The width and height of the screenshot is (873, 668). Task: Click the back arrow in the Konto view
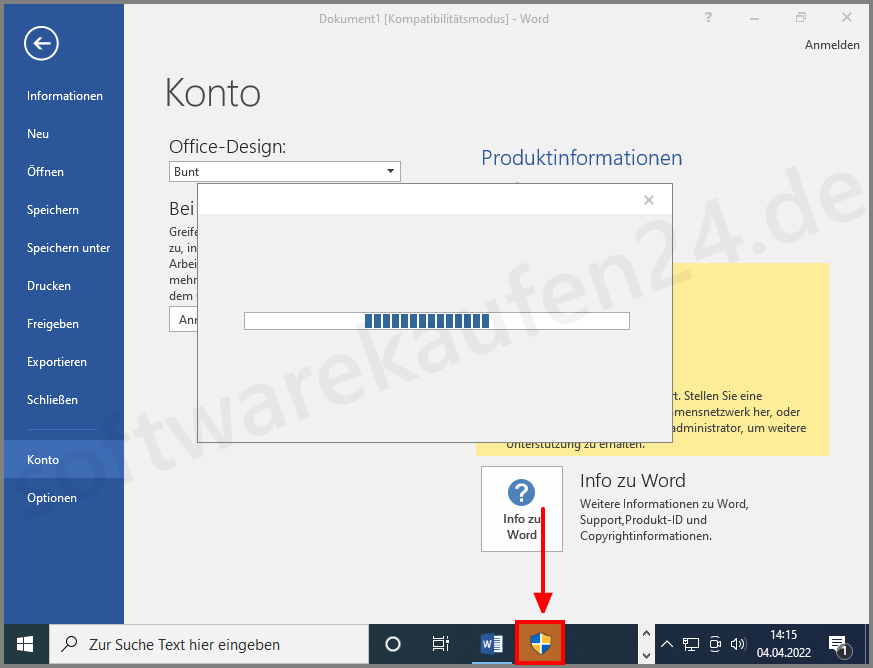coord(40,43)
